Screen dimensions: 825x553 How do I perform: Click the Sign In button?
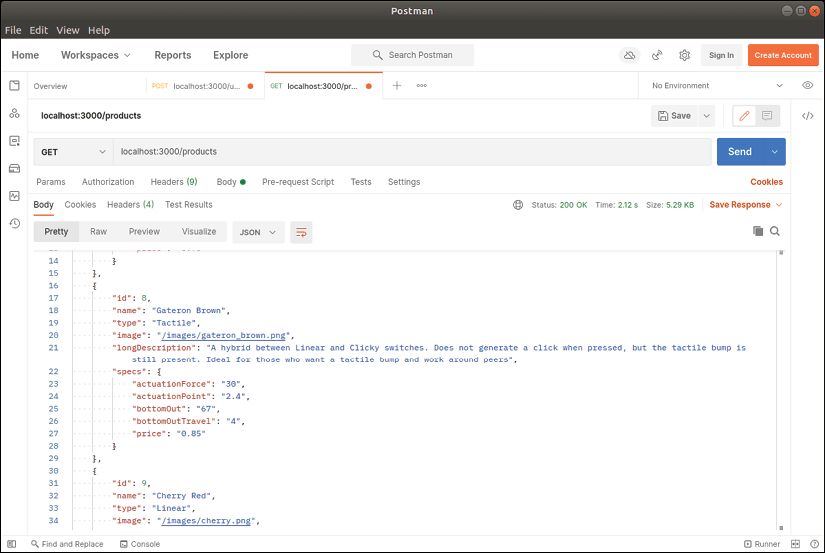[721, 55]
